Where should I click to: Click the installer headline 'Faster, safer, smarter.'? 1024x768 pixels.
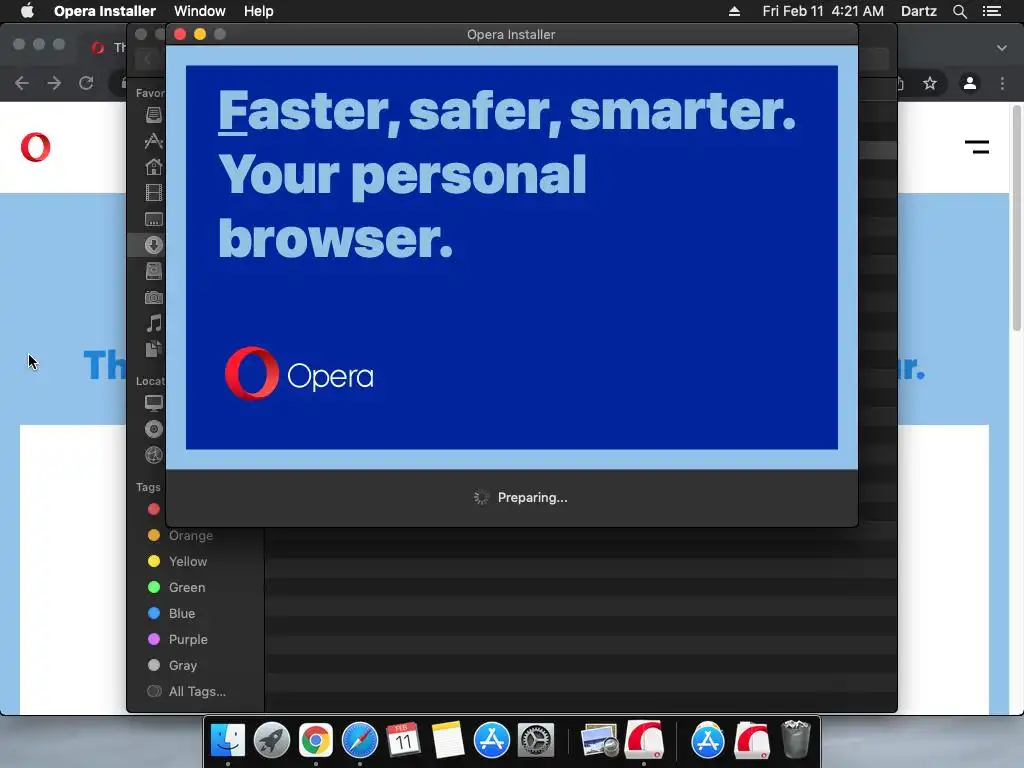pos(507,111)
